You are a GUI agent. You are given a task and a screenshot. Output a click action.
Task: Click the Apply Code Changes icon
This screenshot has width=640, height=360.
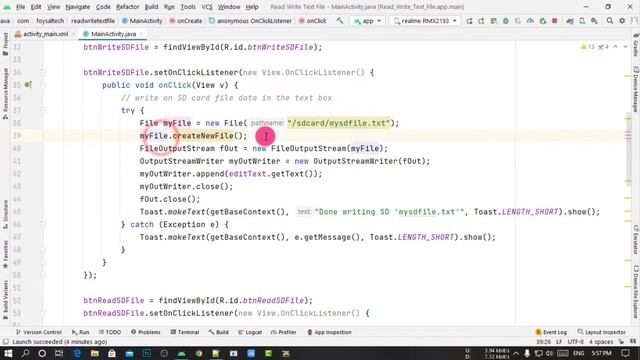click(x=493, y=21)
